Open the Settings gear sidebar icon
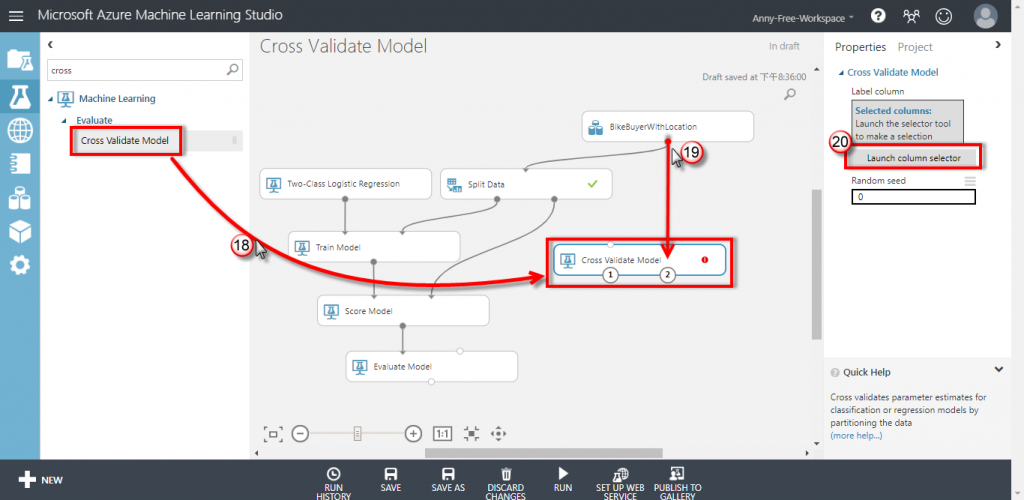The width and height of the screenshot is (1024, 500). pyautogui.click(x=20, y=265)
